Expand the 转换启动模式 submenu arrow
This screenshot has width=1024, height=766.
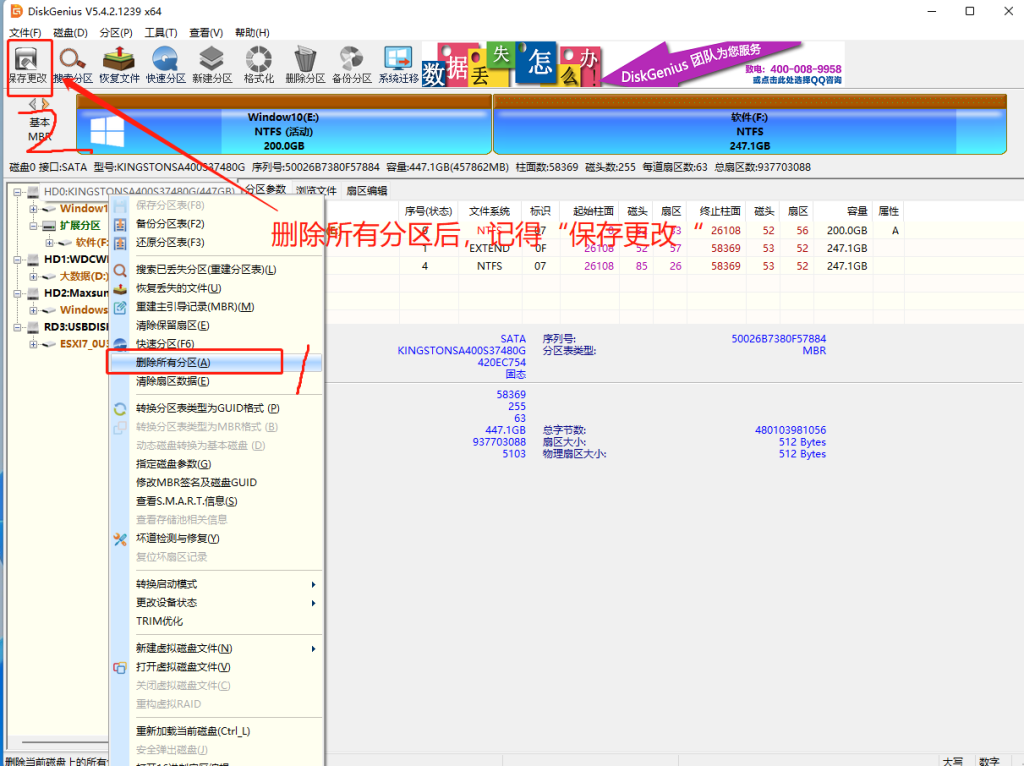[313, 584]
